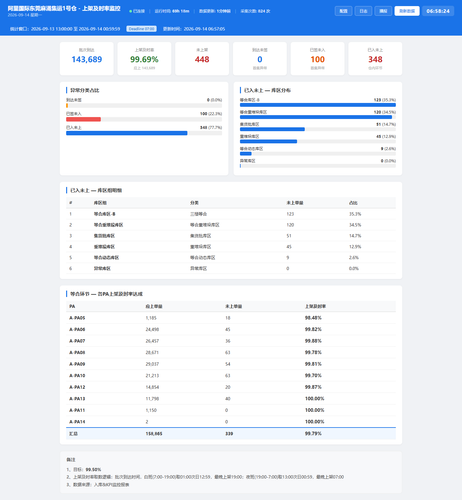
Task: Click the 51 cell in zone table row 3
Action: pos(289,236)
